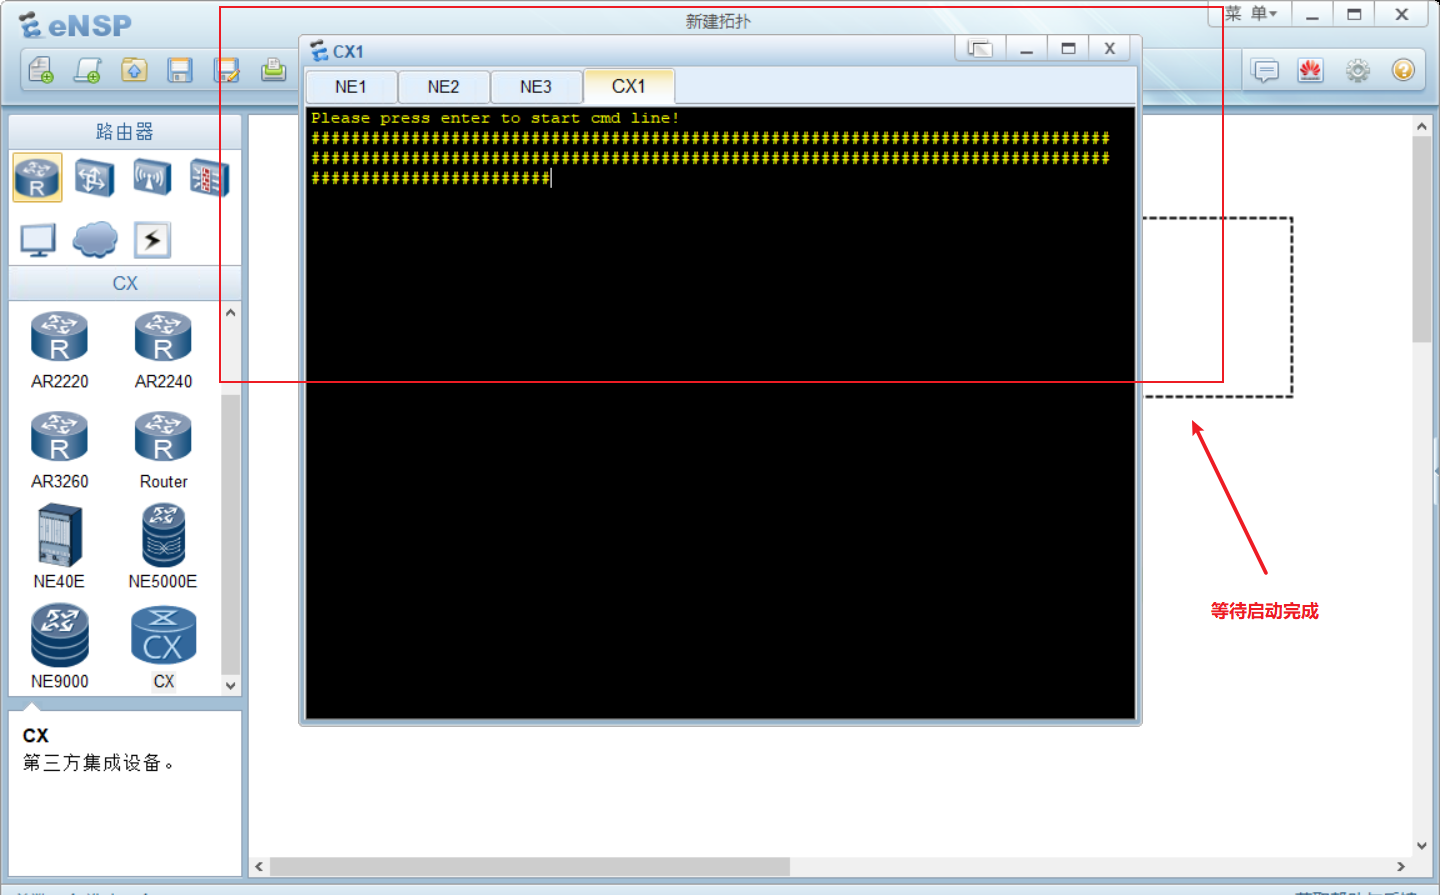Select the PC terminal category icon
This screenshot has height=895, width=1440.
tap(38, 240)
